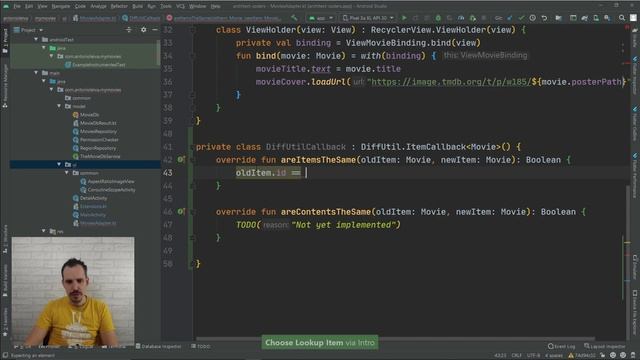The height and width of the screenshot is (360, 640).
Task: Open the Window menu
Action: (x=198, y=6)
